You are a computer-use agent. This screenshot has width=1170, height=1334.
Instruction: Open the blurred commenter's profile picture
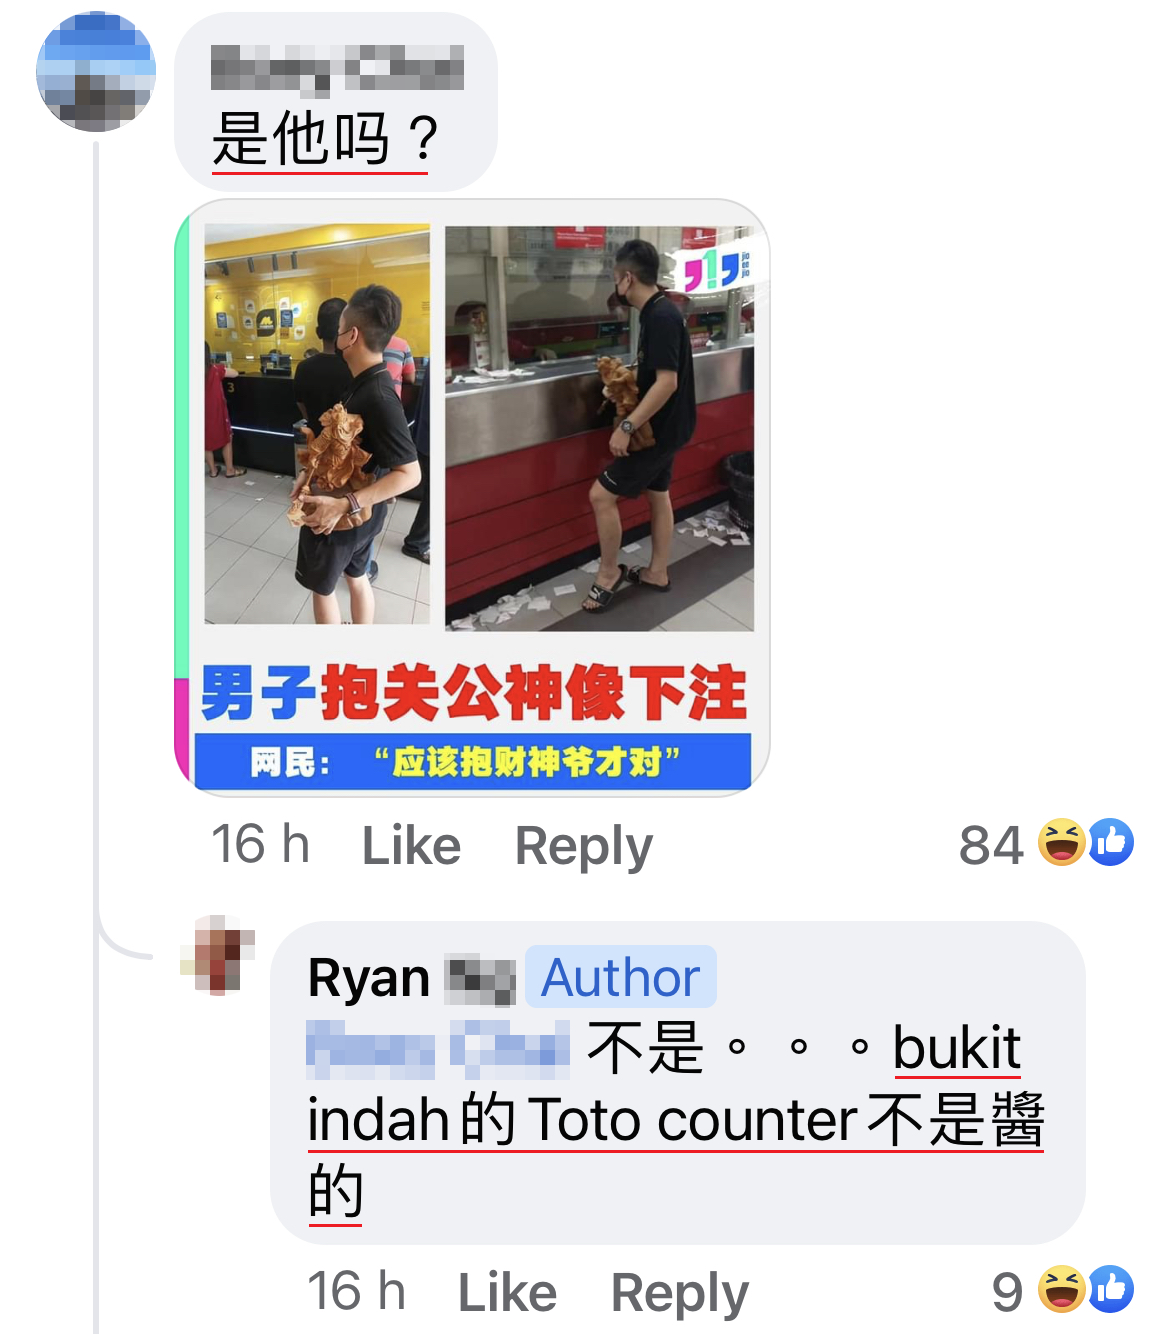[x=96, y=71]
